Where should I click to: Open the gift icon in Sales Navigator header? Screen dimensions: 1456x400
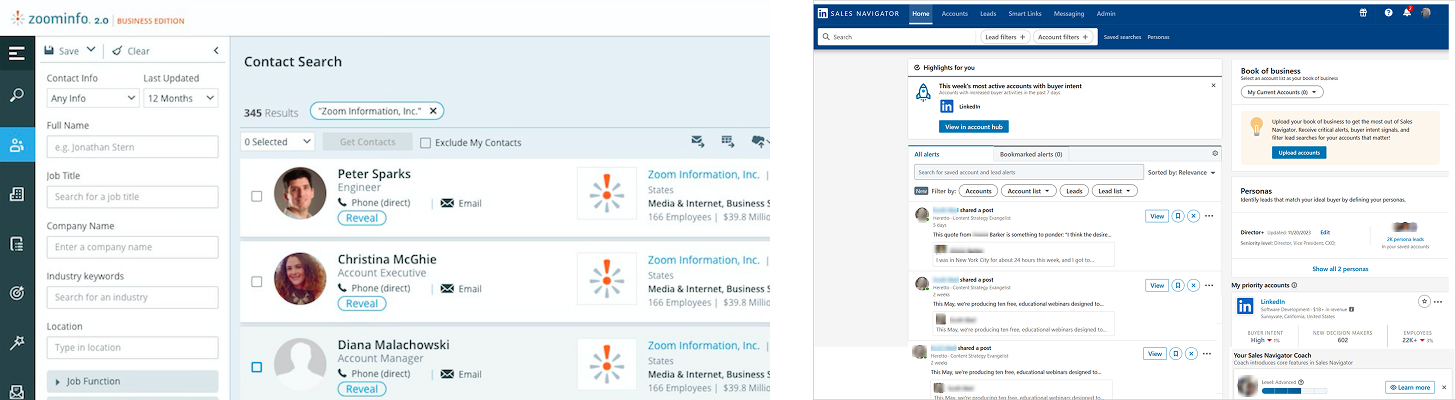(1363, 13)
